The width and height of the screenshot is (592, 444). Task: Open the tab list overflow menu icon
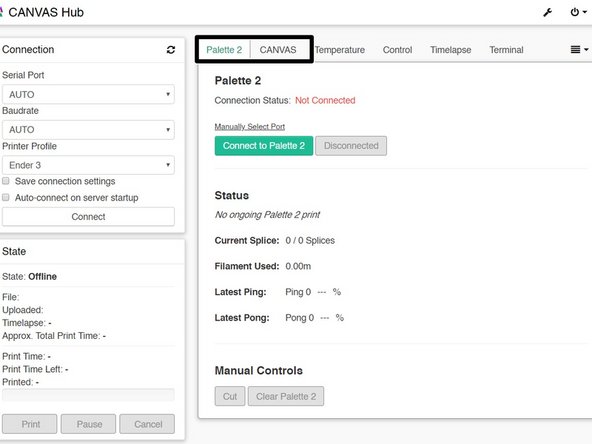click(579, 49)
